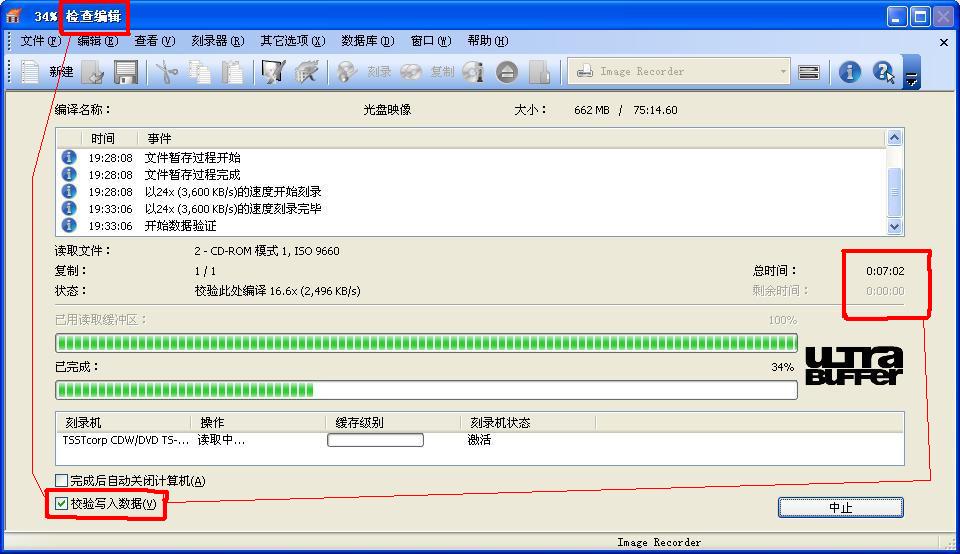Click the toolbar icon before the 刻录 burn button
960x554 pixels.
306,72
